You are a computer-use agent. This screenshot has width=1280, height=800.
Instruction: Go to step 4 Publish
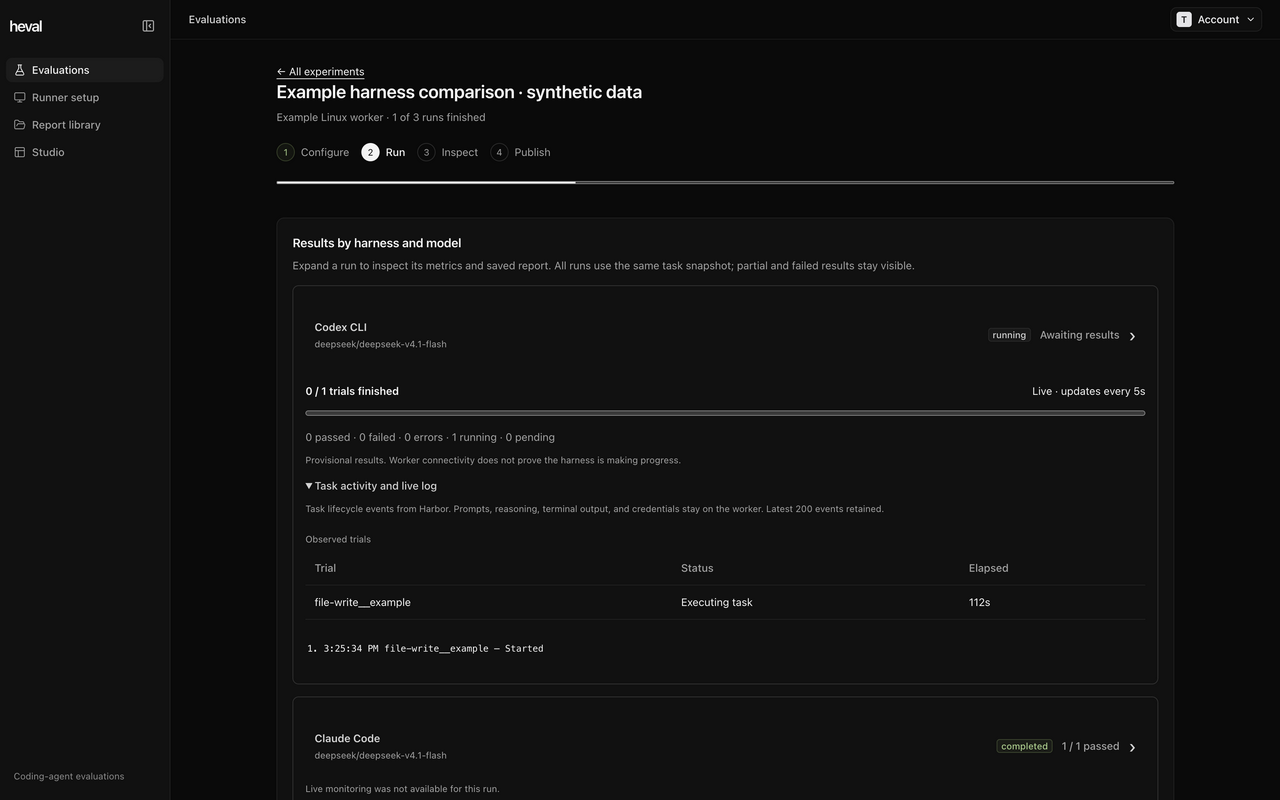coord(520,152)
